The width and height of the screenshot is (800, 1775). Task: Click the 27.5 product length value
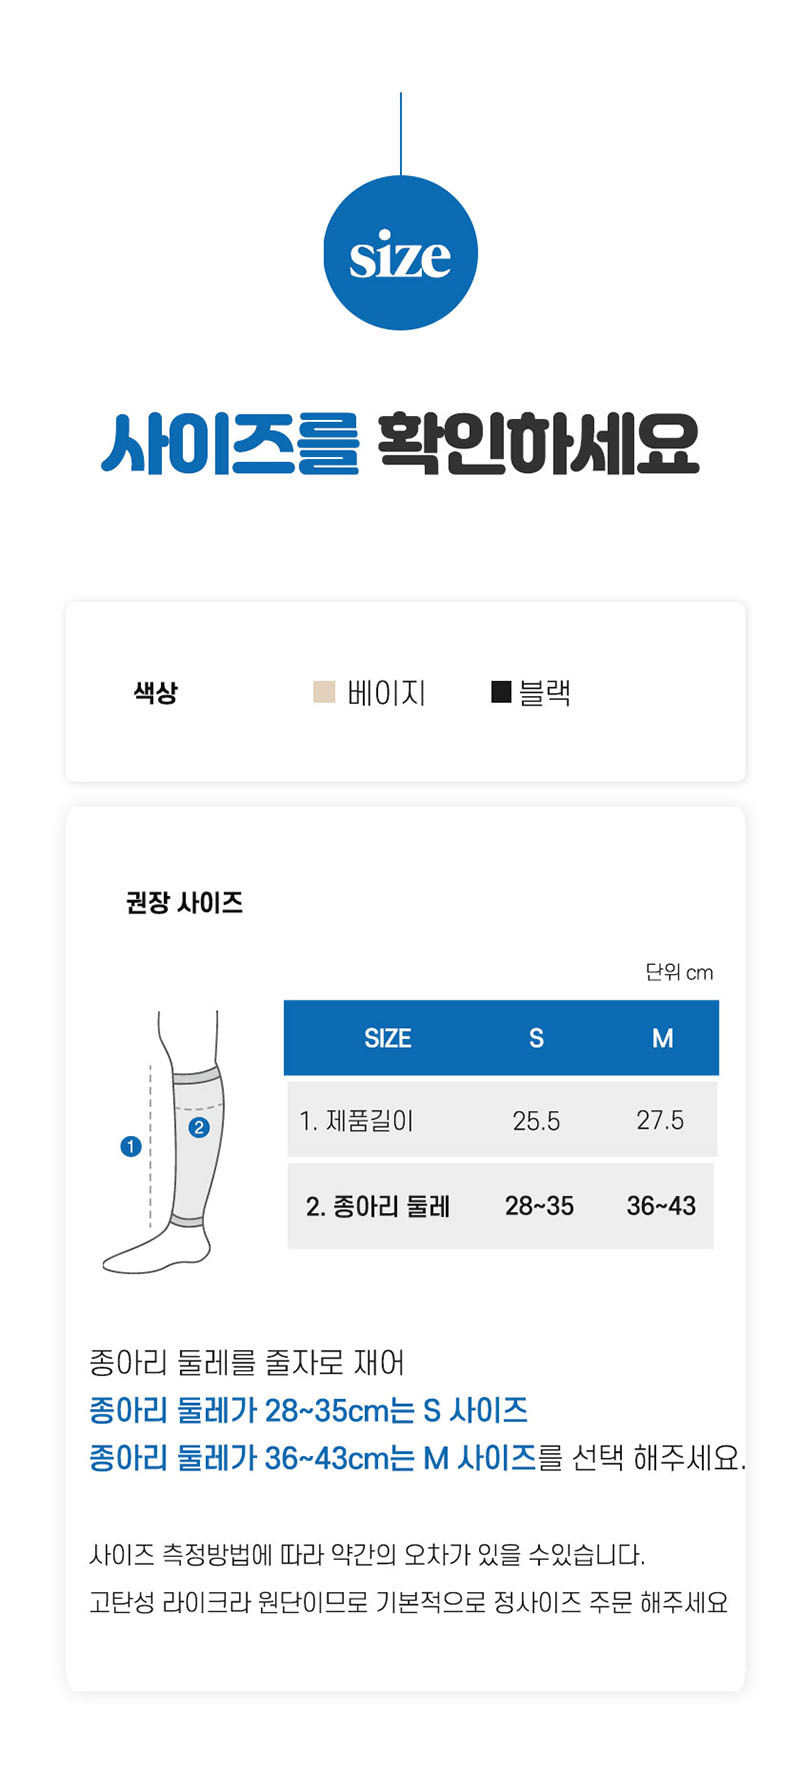(660, 1120)
